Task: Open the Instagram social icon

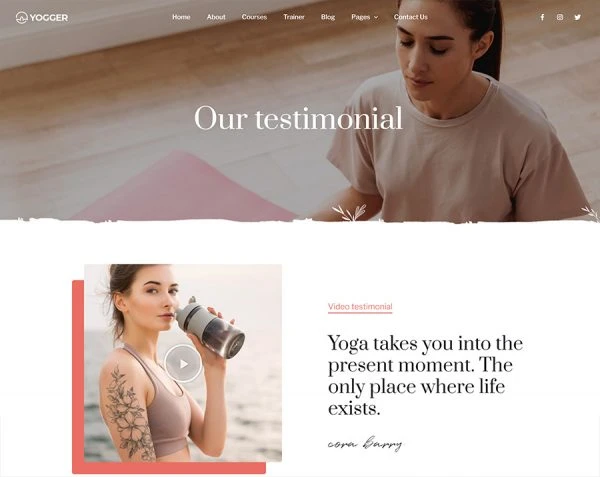Action: [x=560, y=17]
